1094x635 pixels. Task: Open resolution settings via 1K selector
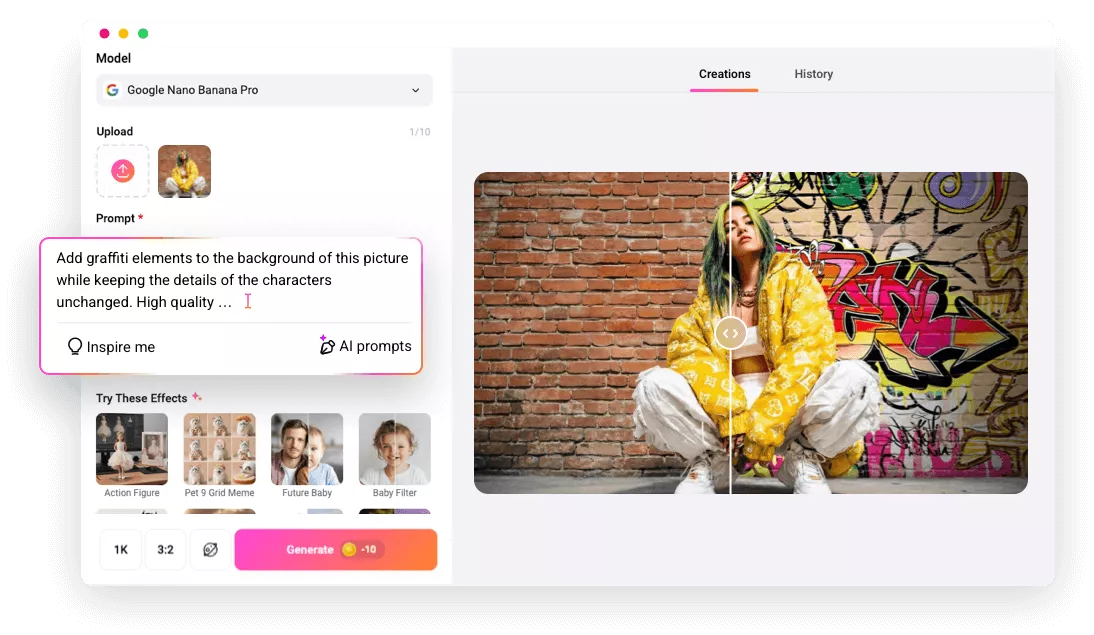point(120,549)
